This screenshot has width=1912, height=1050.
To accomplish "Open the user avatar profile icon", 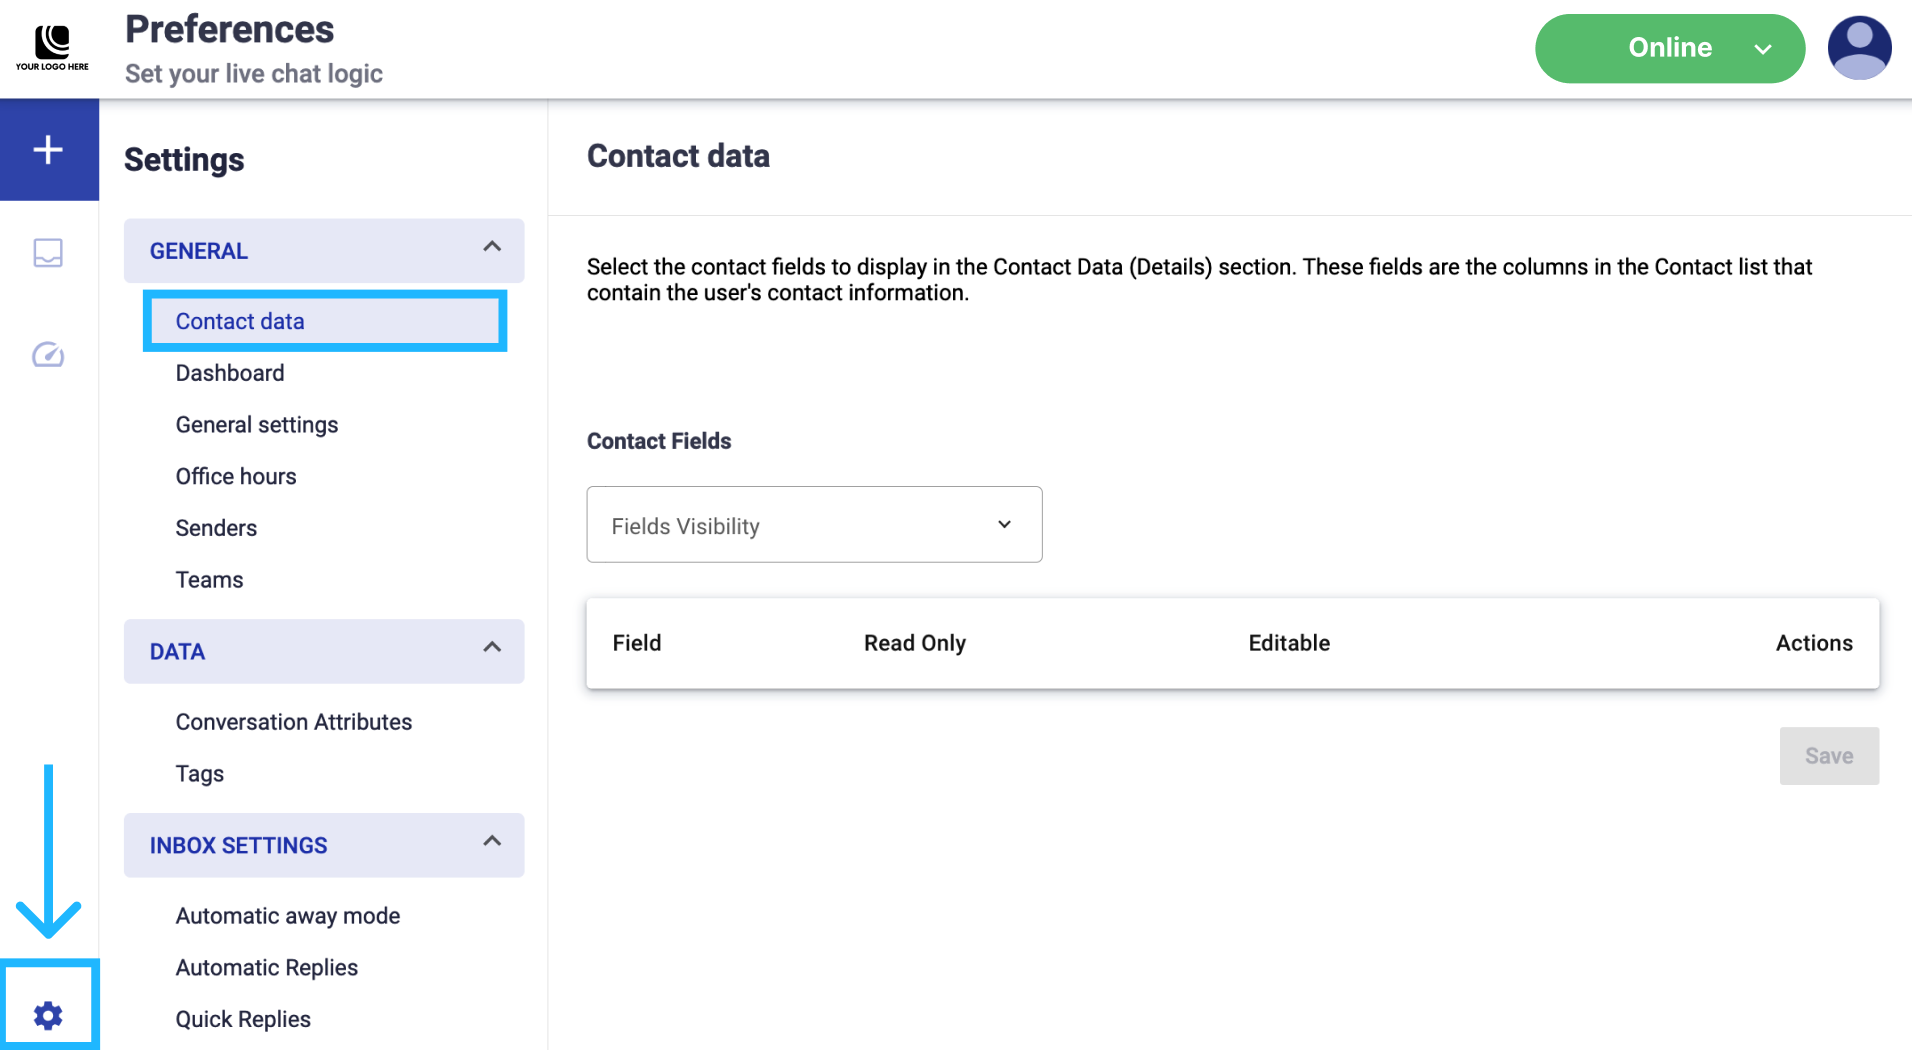I will click(x=1858, y=48).
